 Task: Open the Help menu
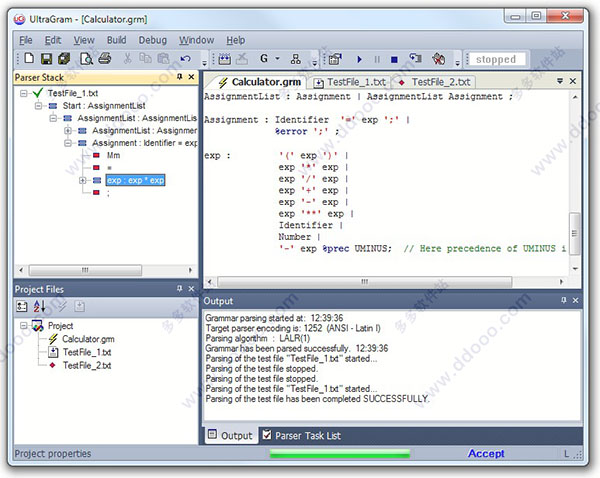click(235, 40)
